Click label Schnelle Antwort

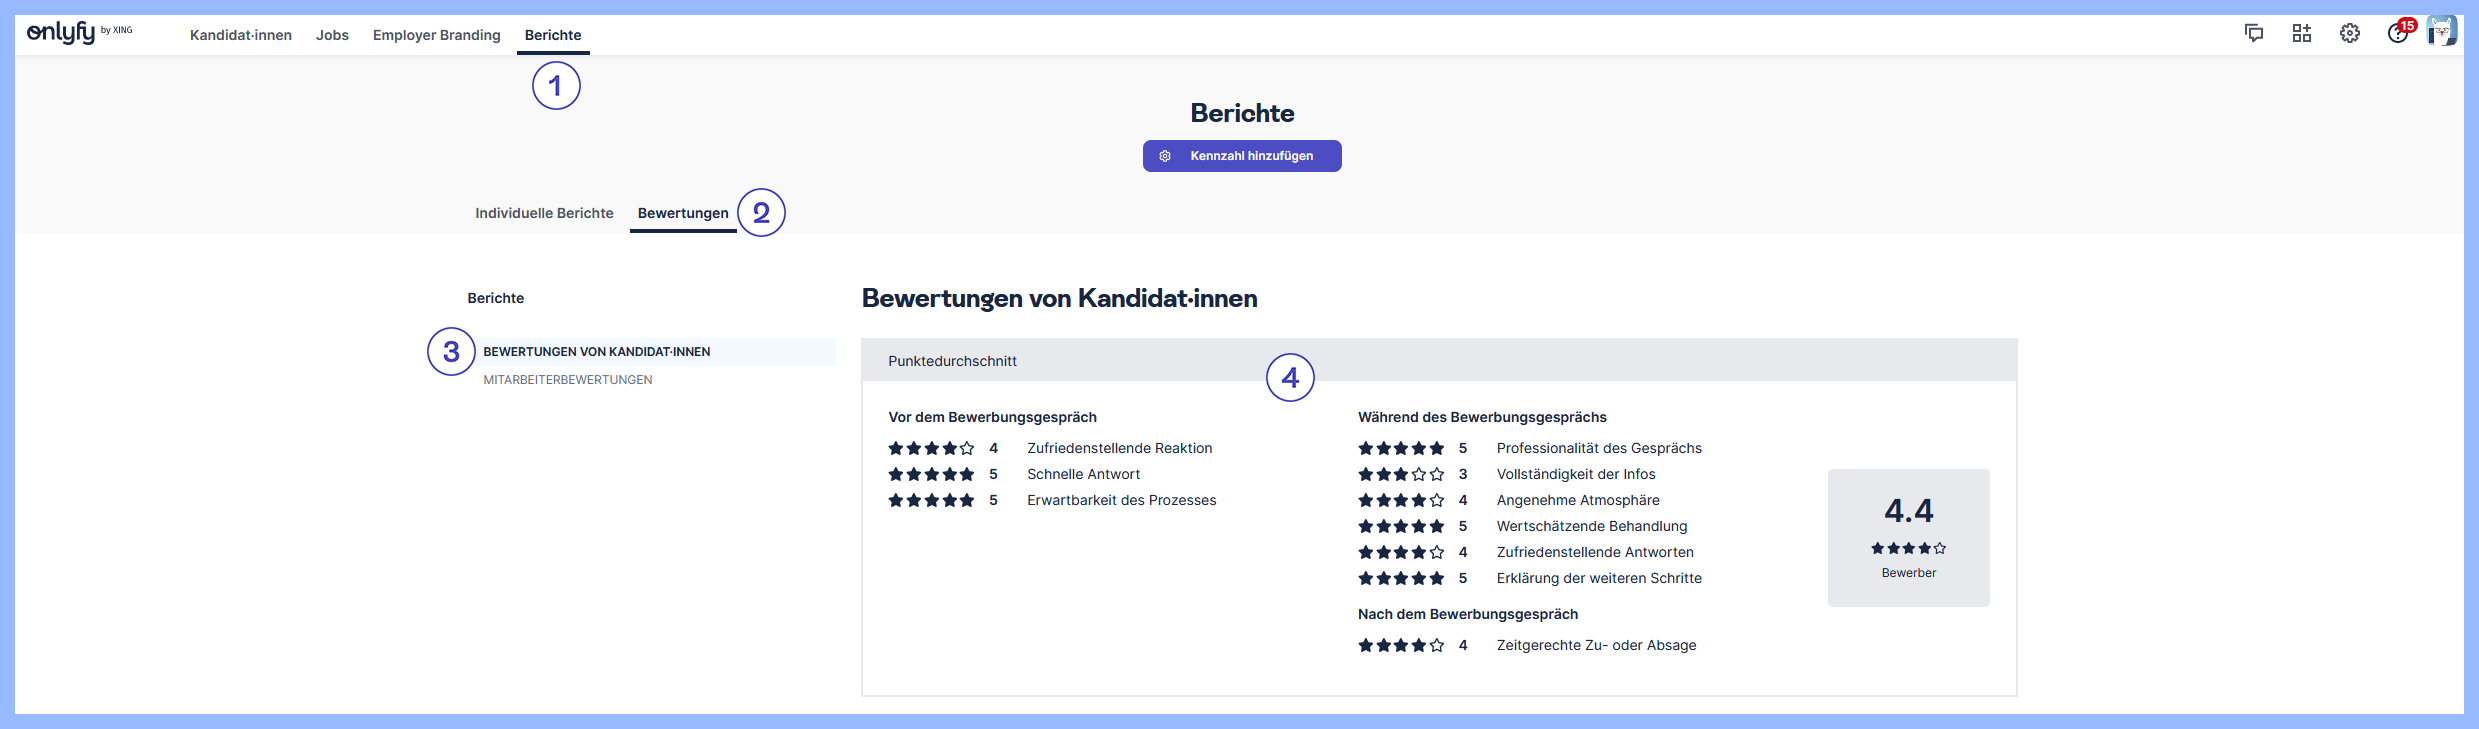click(1084, 474)
